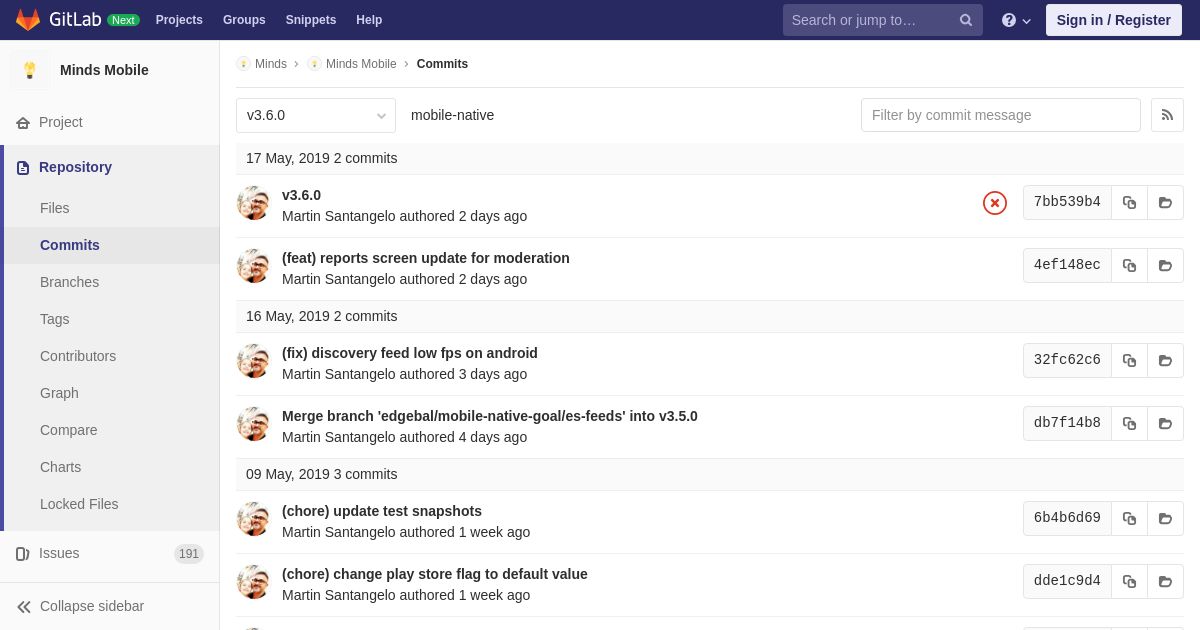
Task: Expand the Help question-mark dropdown
Action: point(1015,20)
